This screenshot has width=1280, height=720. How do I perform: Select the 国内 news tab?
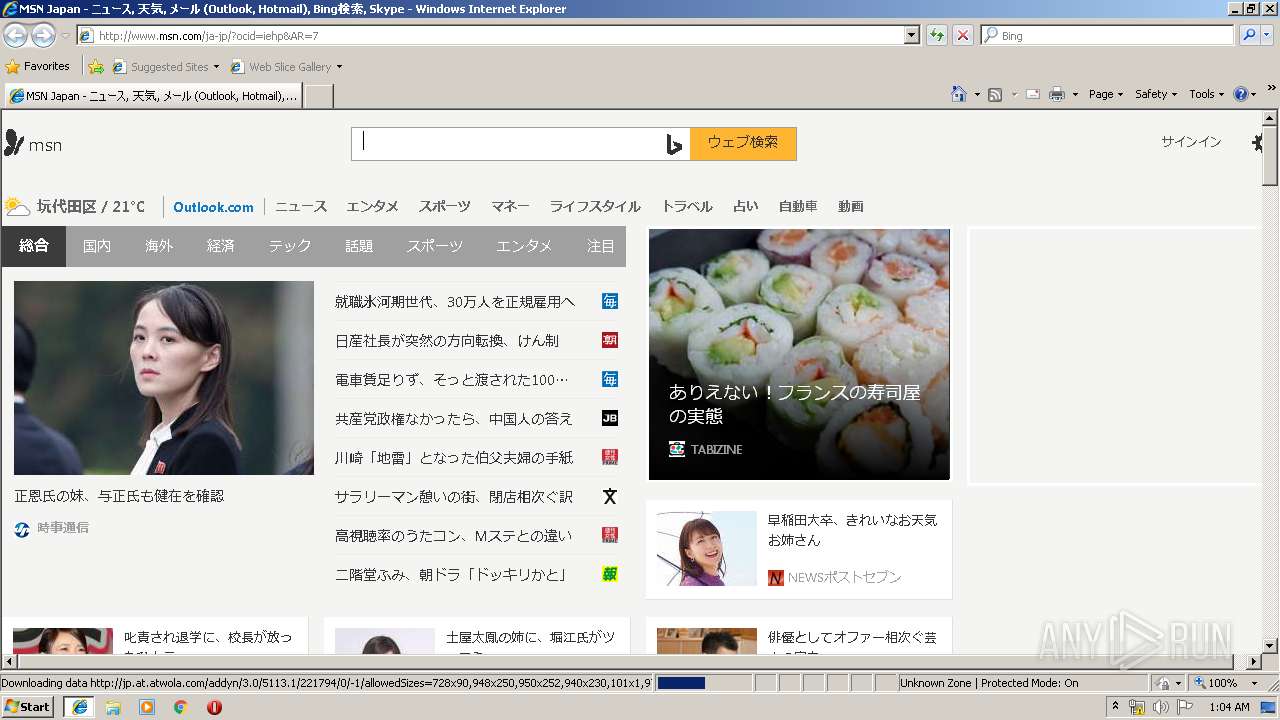97,246
